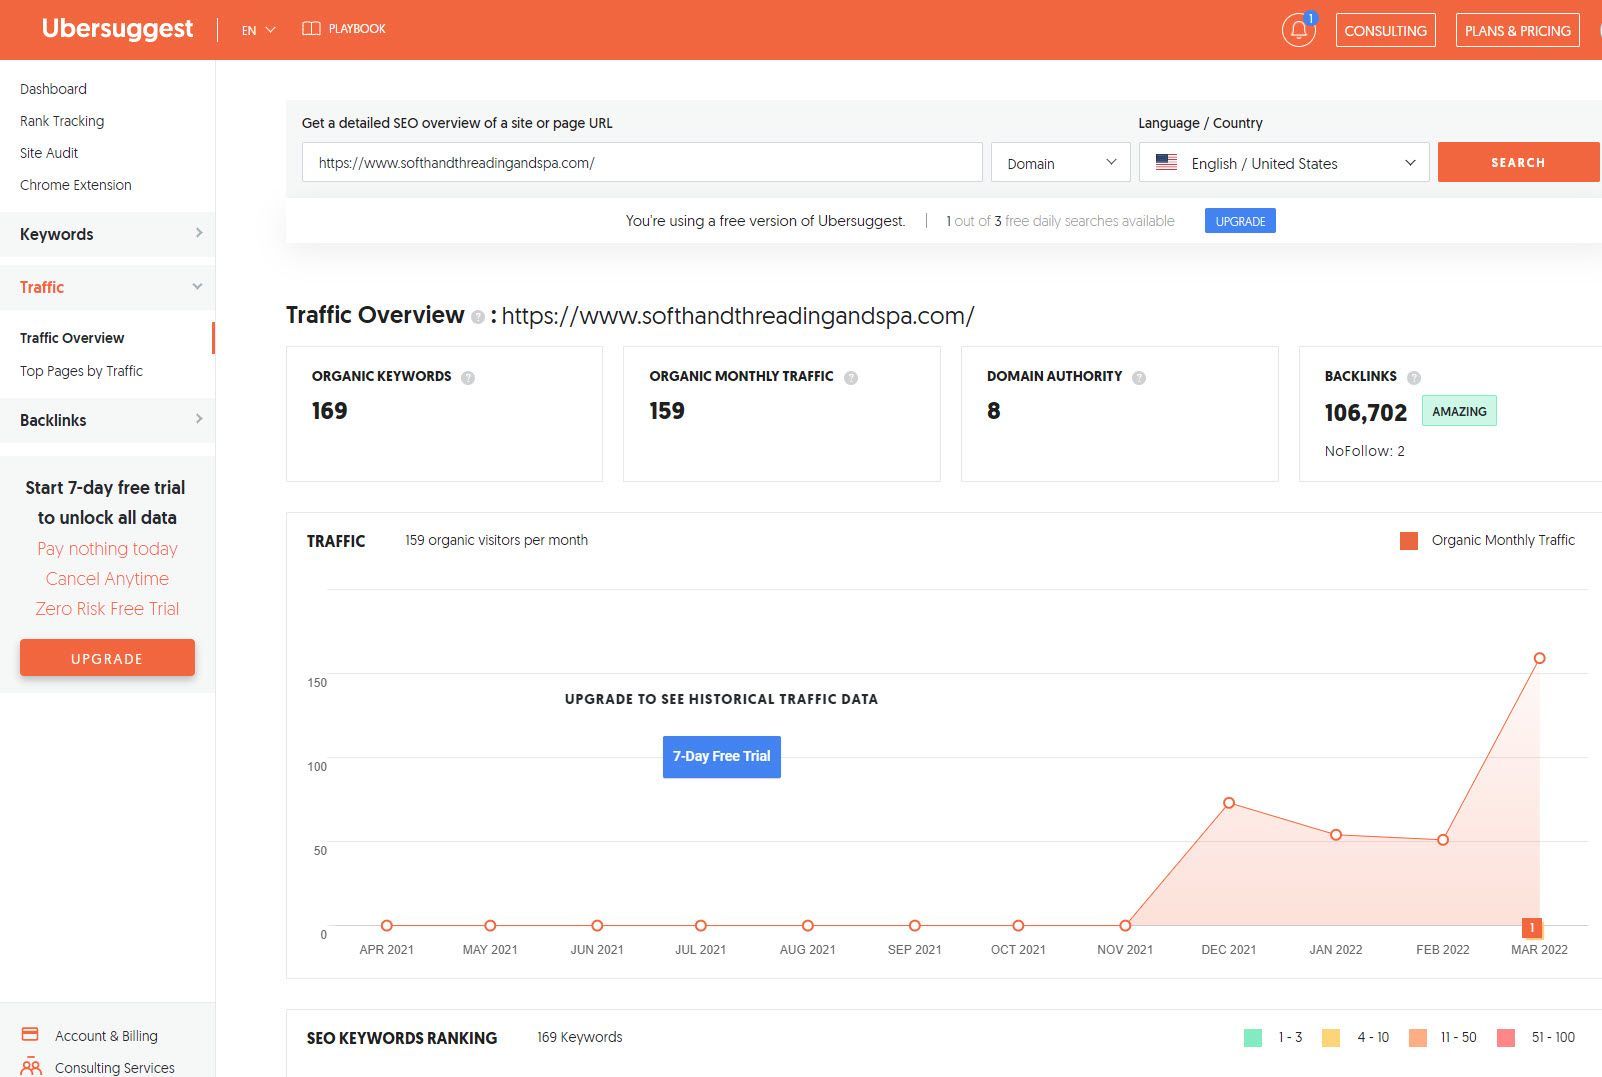Click the backlinks value 106,702
The width and height of the screenshot is (1602, 1077).
tap(1365, 413)
